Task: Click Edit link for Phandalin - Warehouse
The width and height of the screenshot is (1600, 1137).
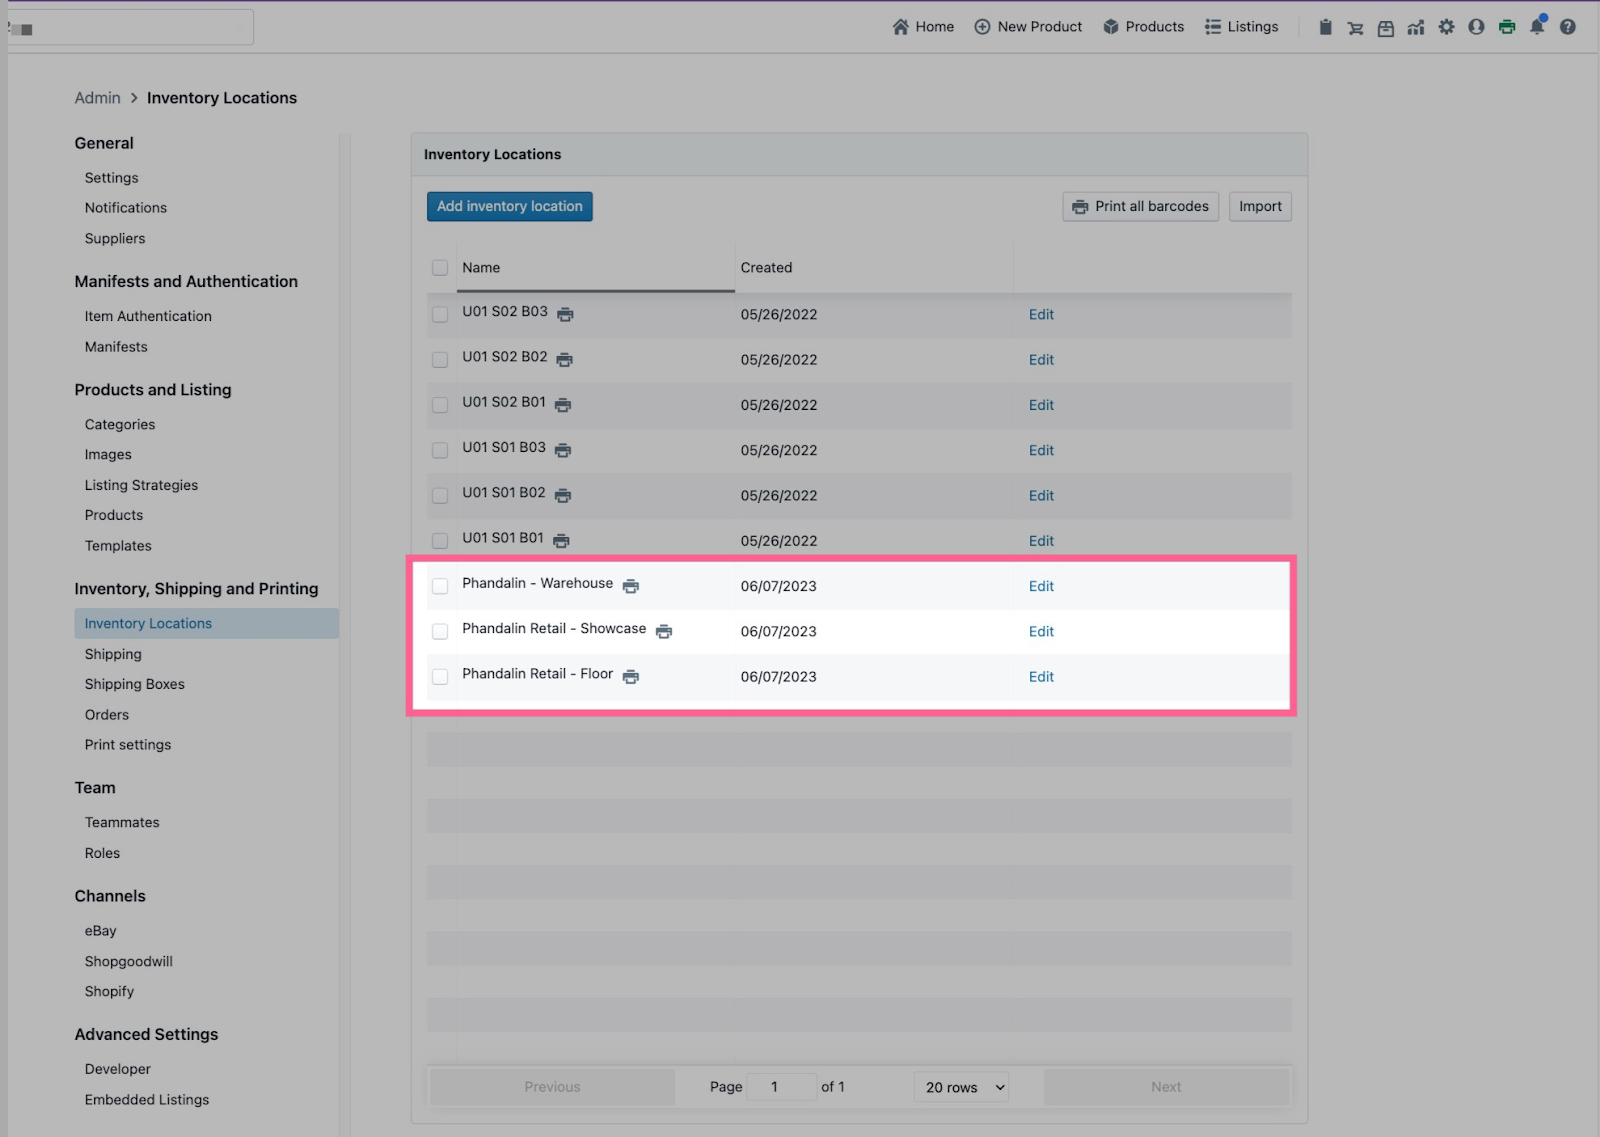Action: click(1041, 586)
